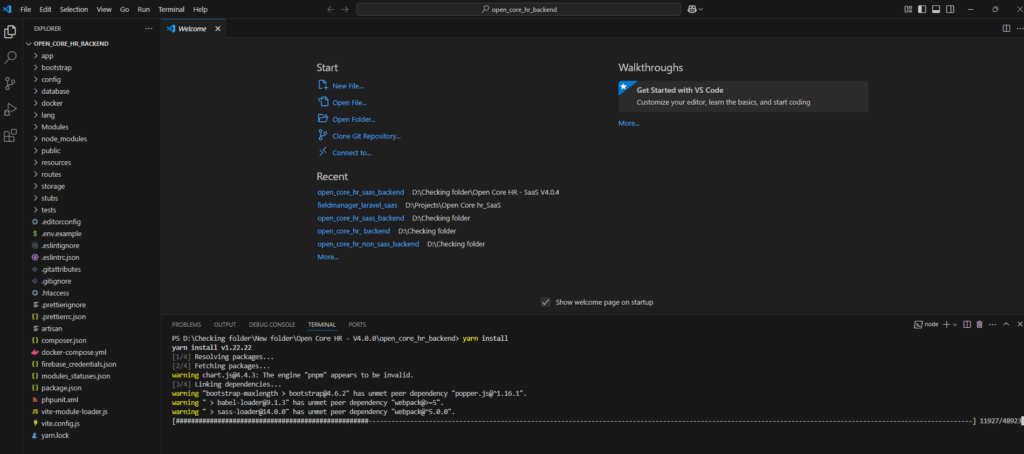Toggle the primary side bar
Screen dimensions: 1024x454
[921, 9]
